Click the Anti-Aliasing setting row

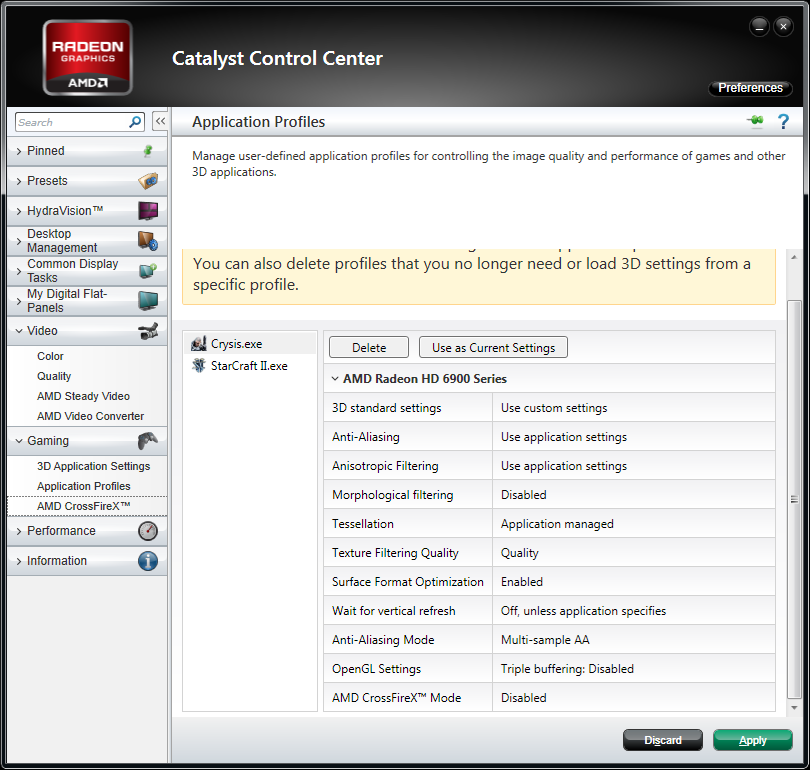(550, 437)
